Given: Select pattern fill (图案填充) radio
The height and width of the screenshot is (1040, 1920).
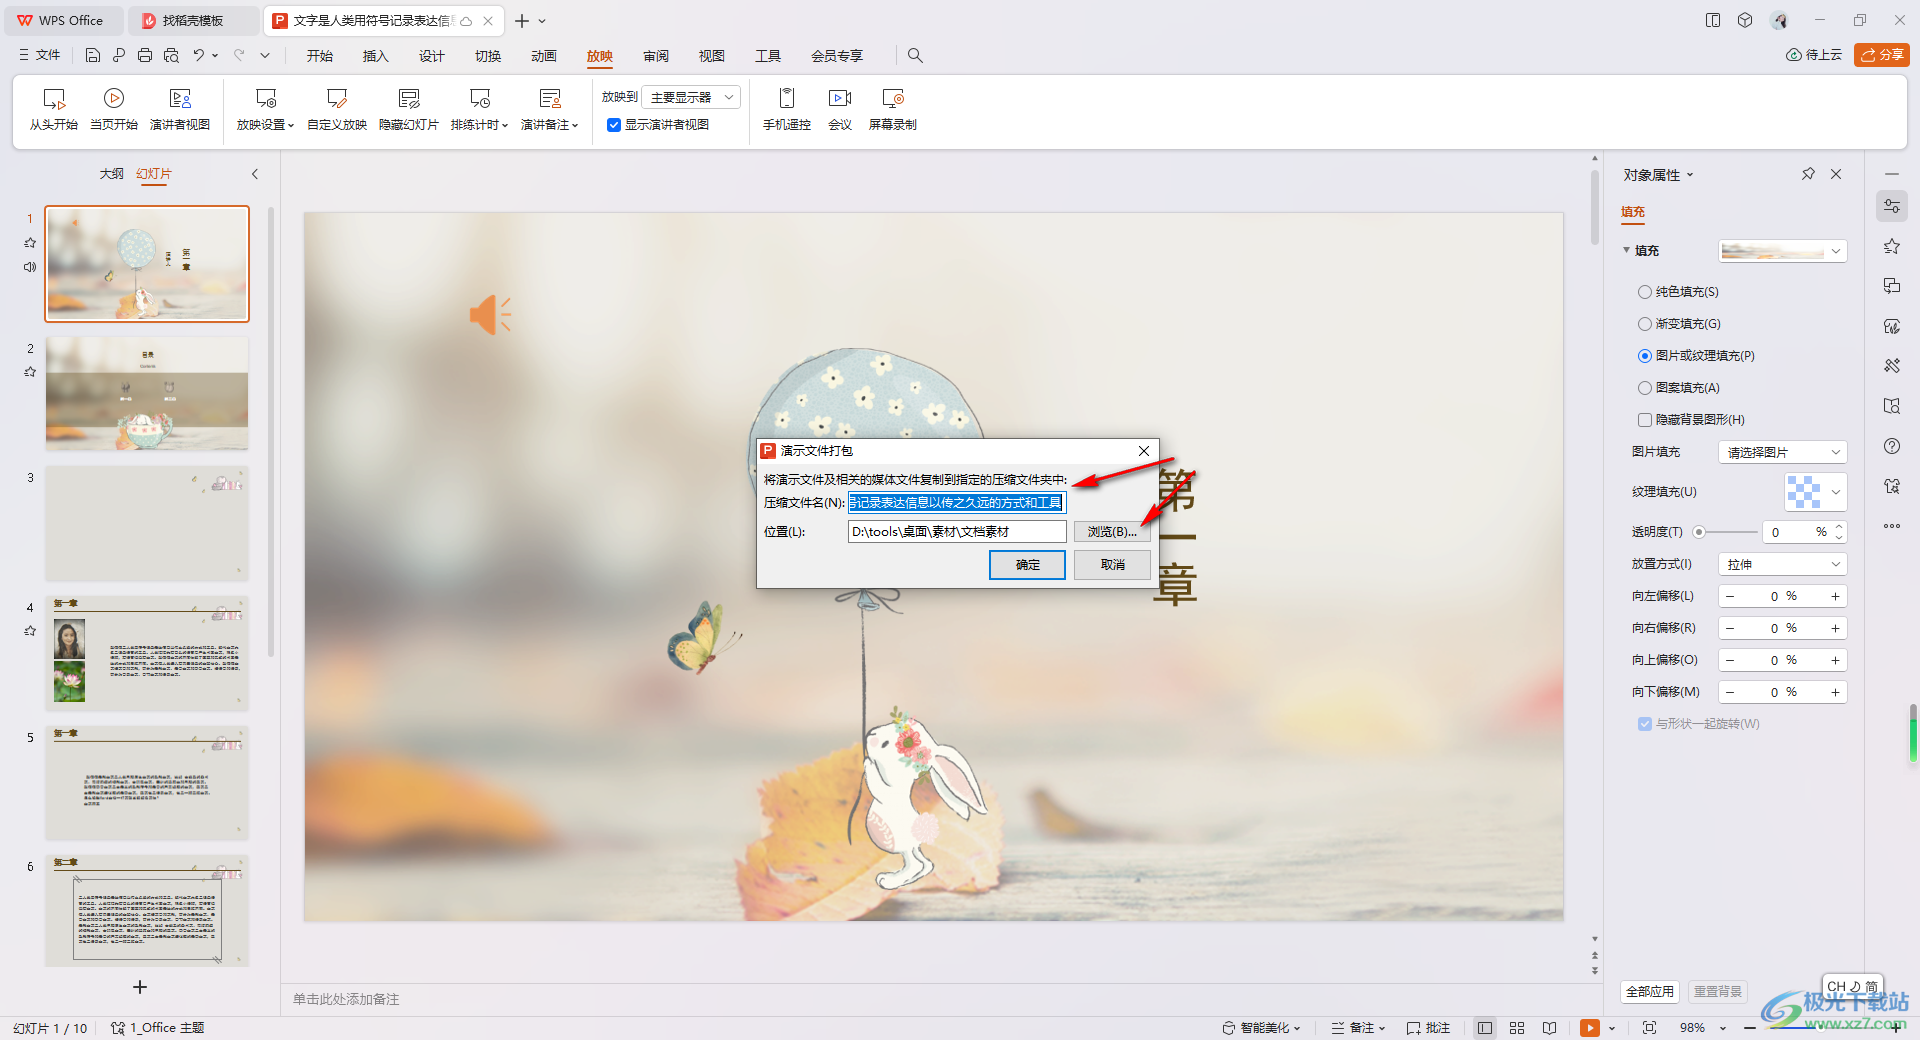Looking at the screenshot, I should click(1645, 388).
